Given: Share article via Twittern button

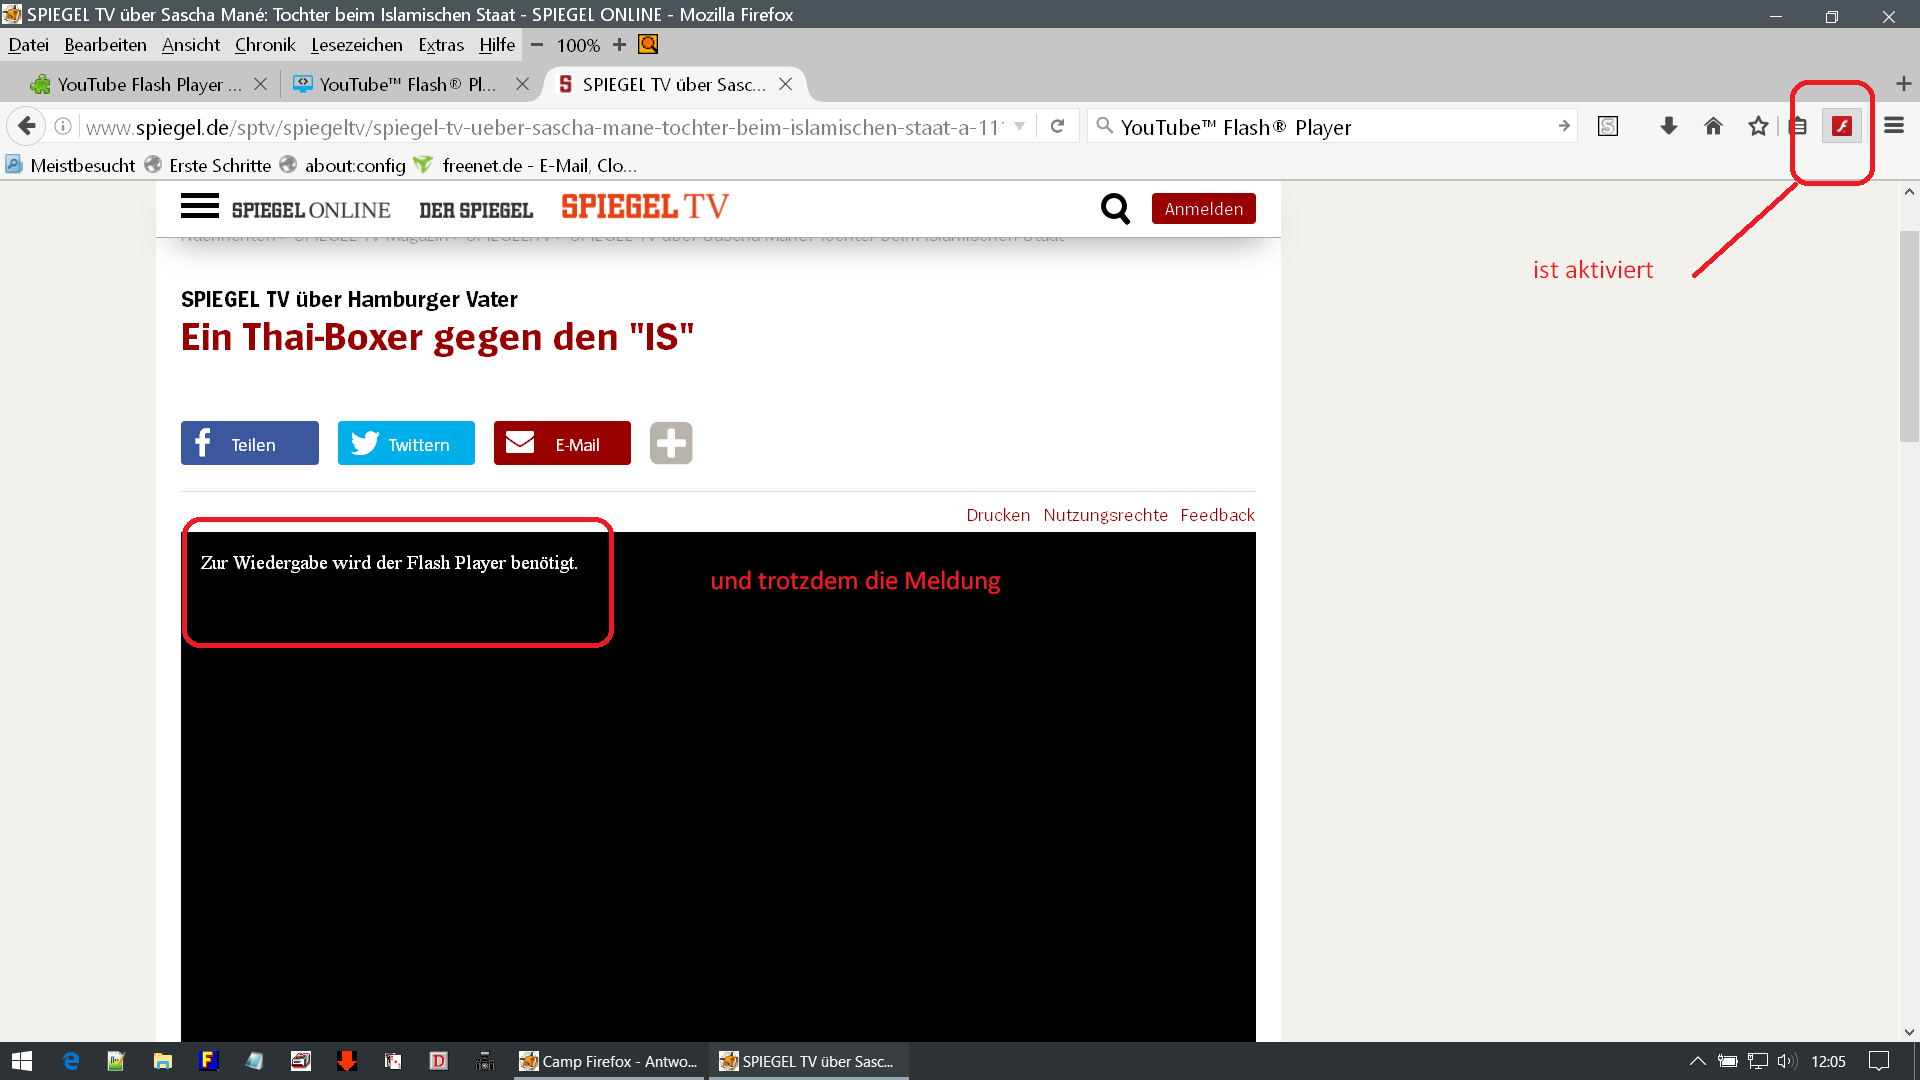Looking at the screenshot, I should 406,444.
